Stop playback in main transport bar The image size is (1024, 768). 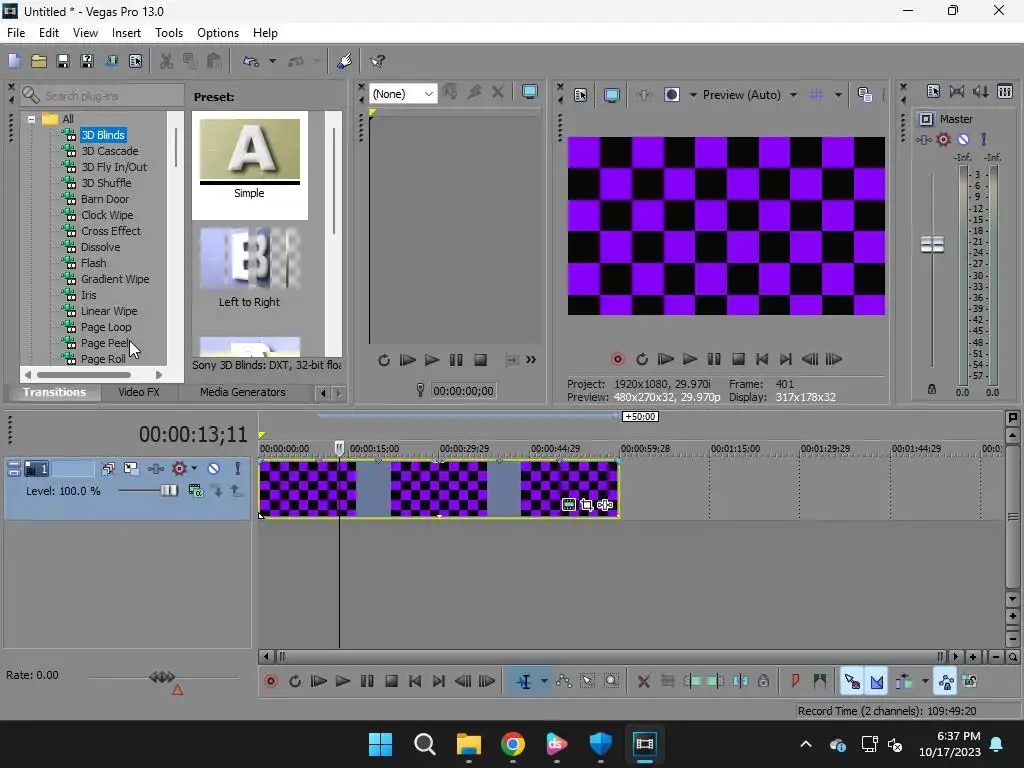pos(391,681)
